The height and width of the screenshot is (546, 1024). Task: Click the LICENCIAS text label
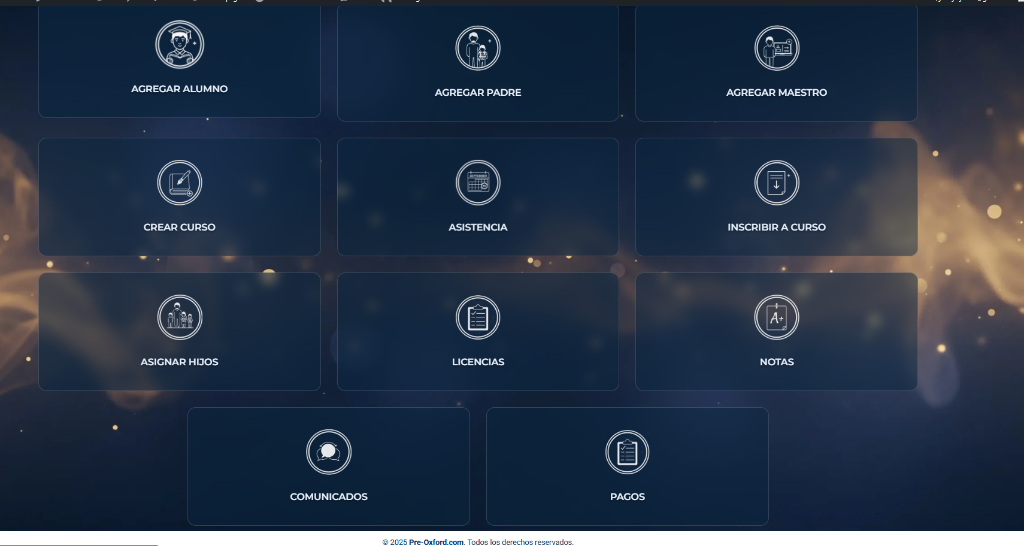478,362
